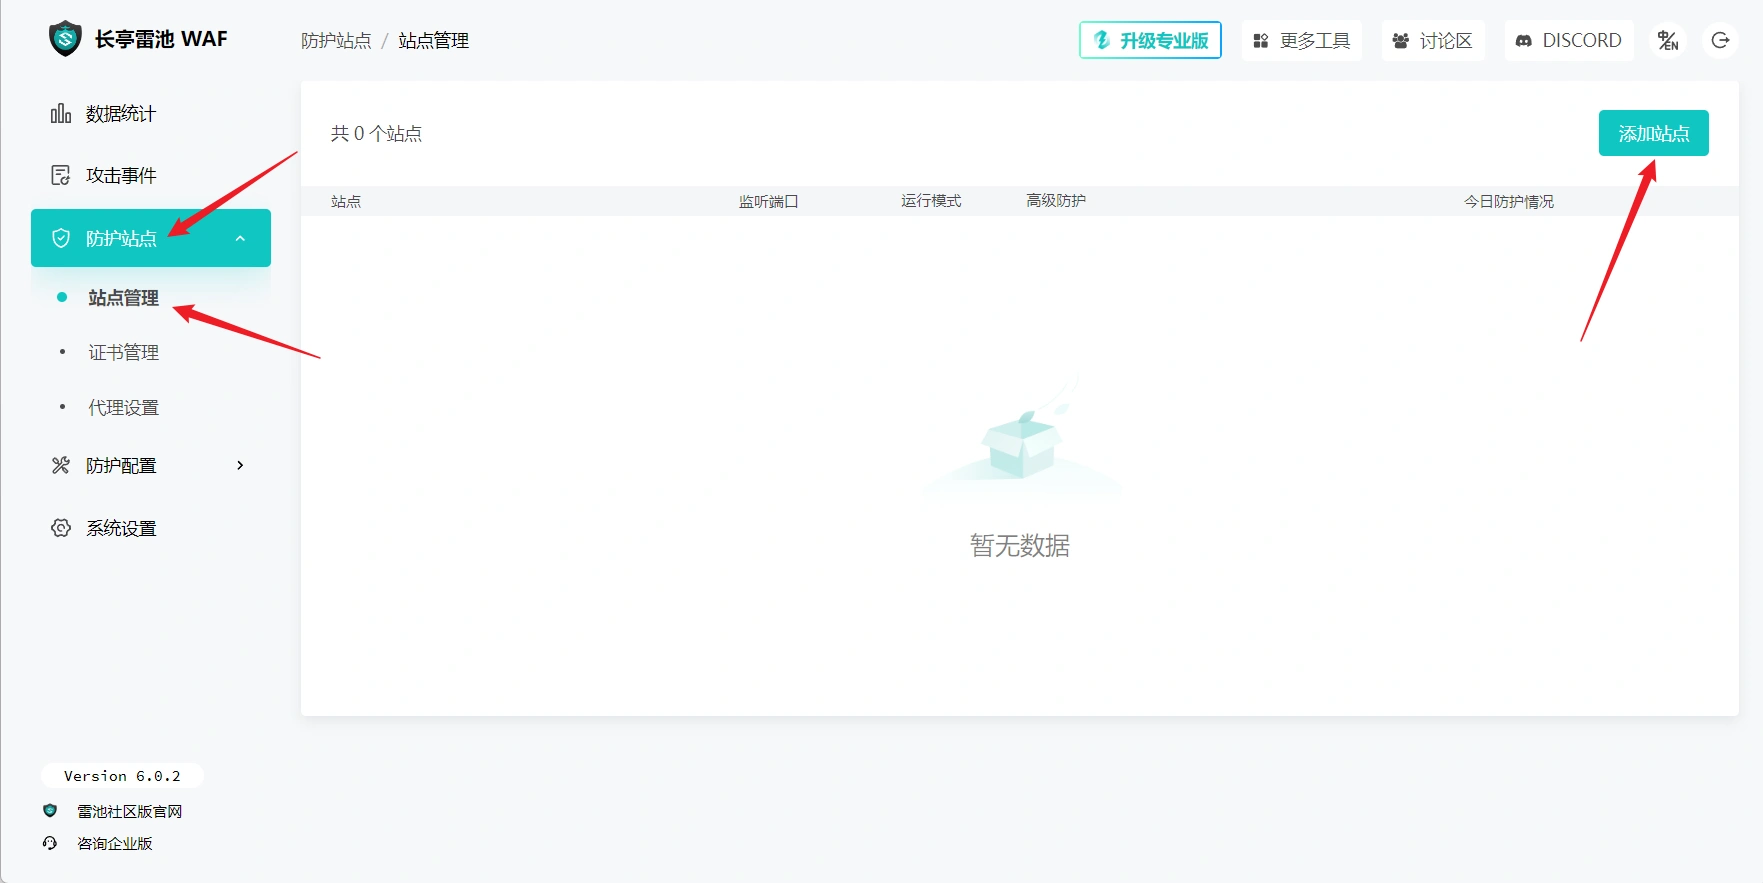Click the SafeLine WAF shield logo

[65, 39]
